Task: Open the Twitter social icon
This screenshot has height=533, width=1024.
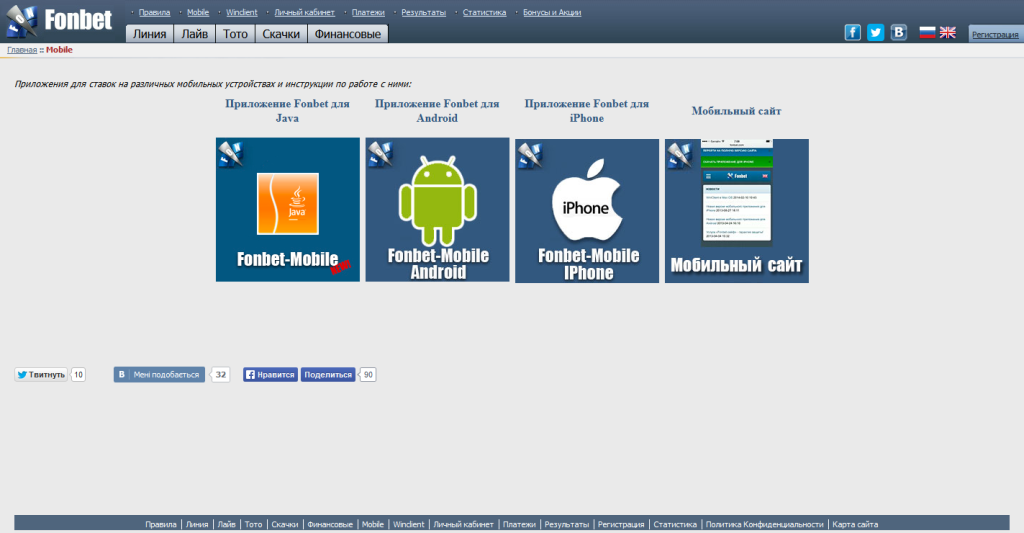Action: [x=875, y=33]
